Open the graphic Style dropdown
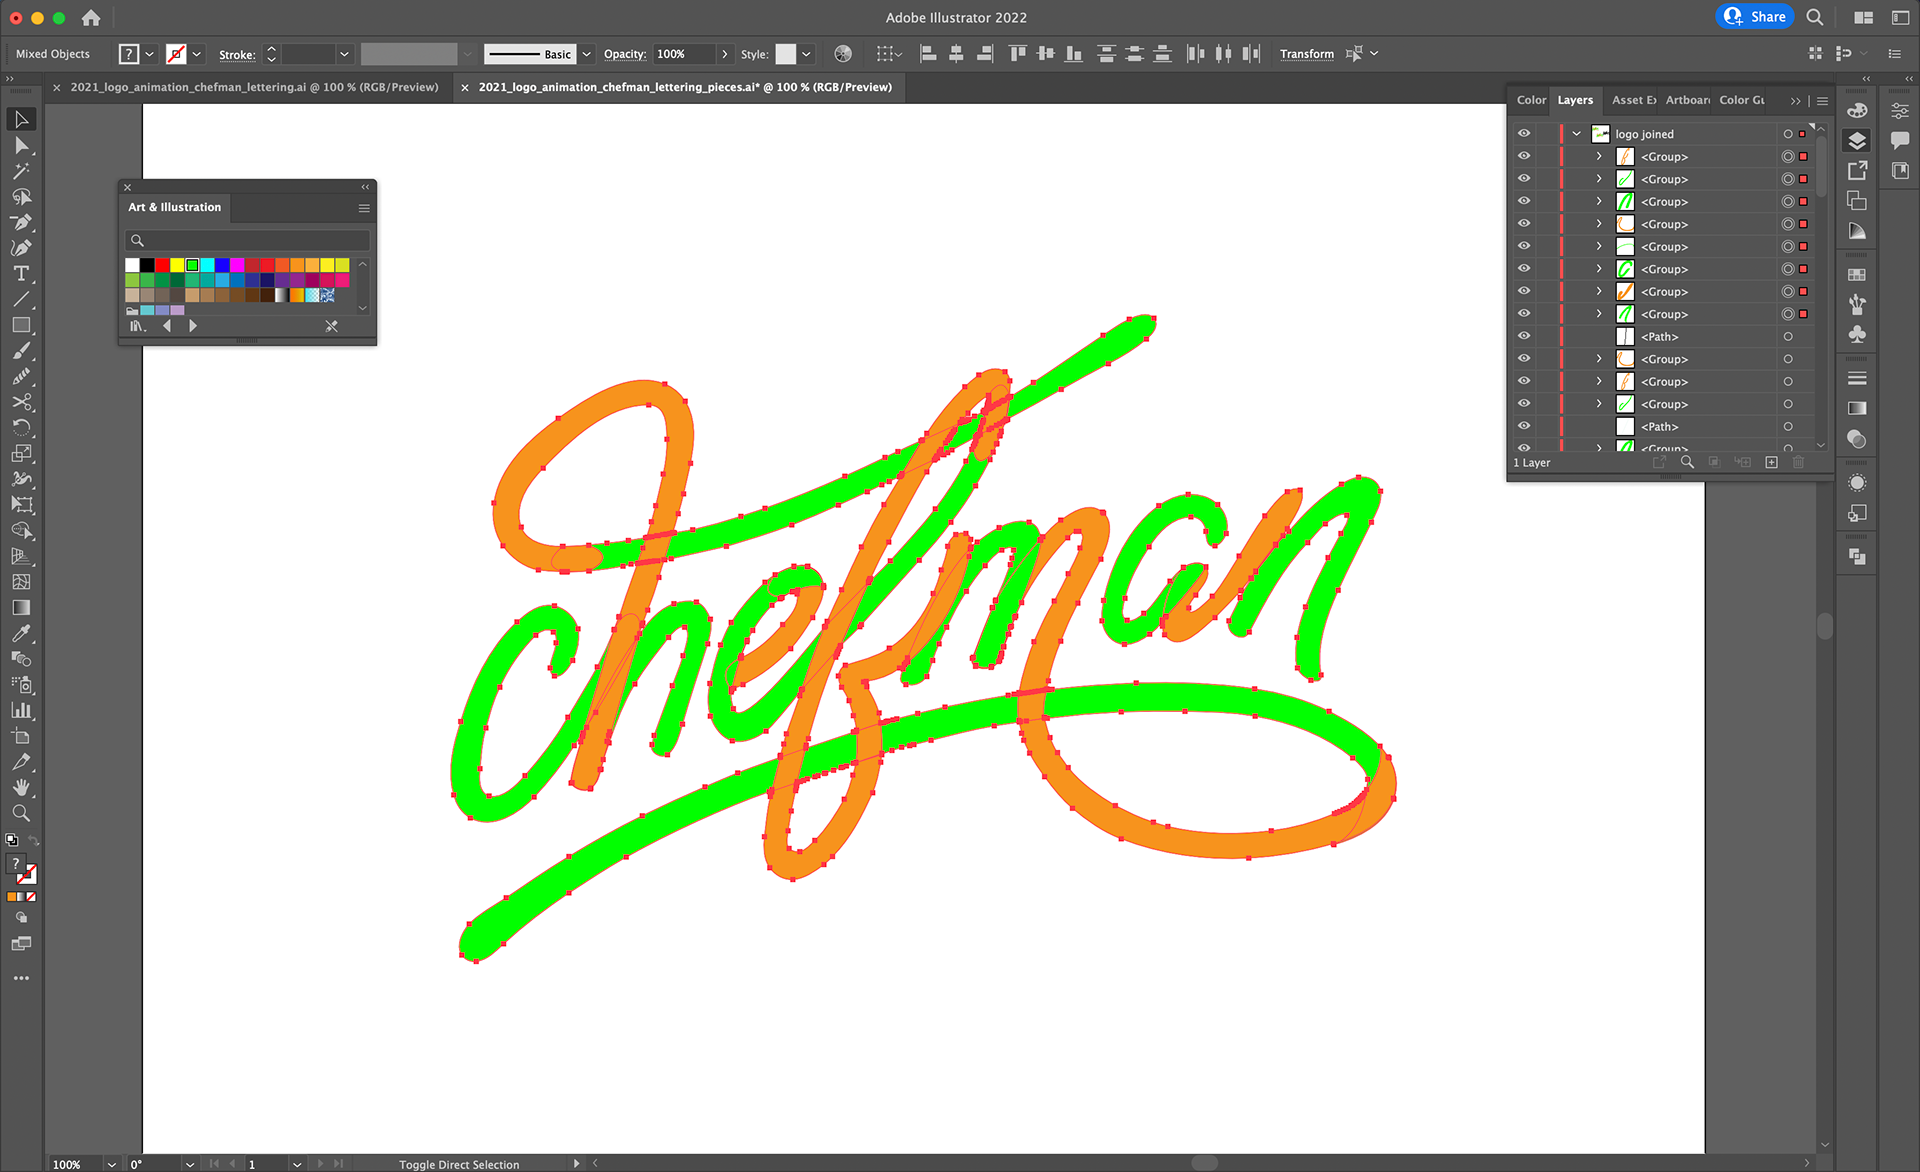The image size is (1920, 1172). coord(806,54)
